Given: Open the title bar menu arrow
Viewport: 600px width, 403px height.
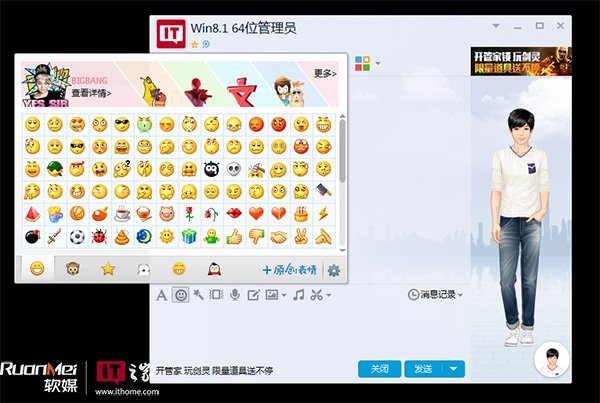Looking at the screenshot, I should pos(496,26).
